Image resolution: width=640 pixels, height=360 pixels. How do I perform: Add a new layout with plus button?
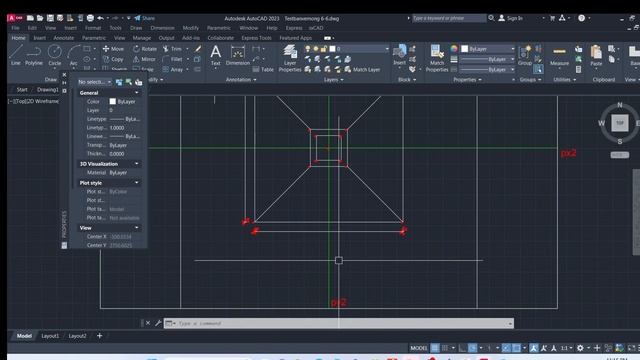tap(99, 336)
